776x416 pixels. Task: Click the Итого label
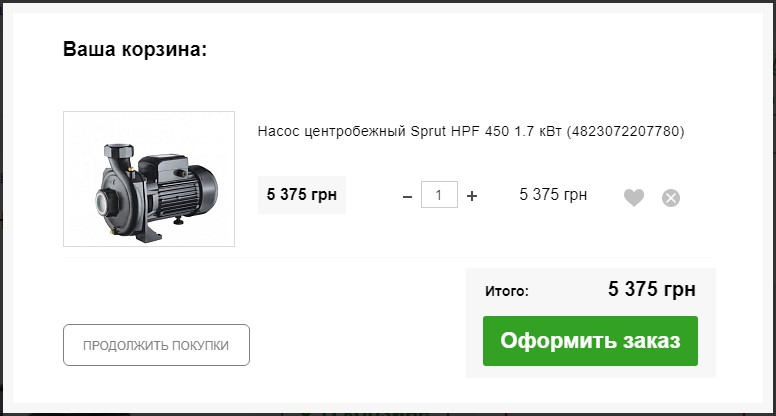tap(506, 292)
